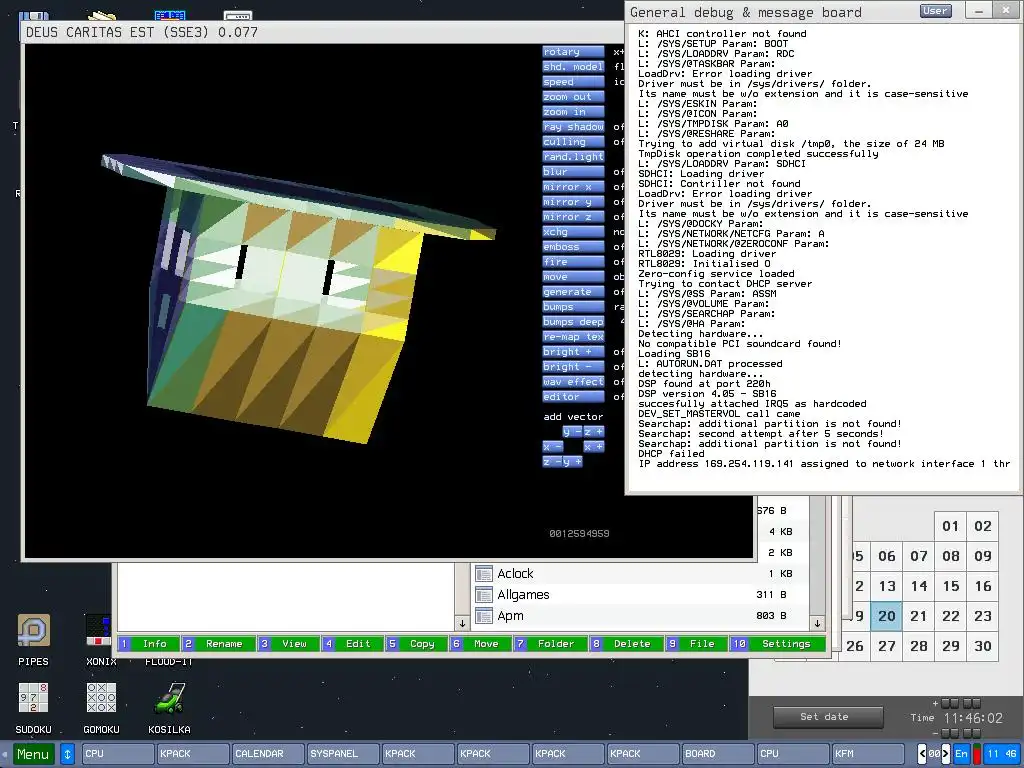
Task: Click the generate button
Action: (573, 292)
